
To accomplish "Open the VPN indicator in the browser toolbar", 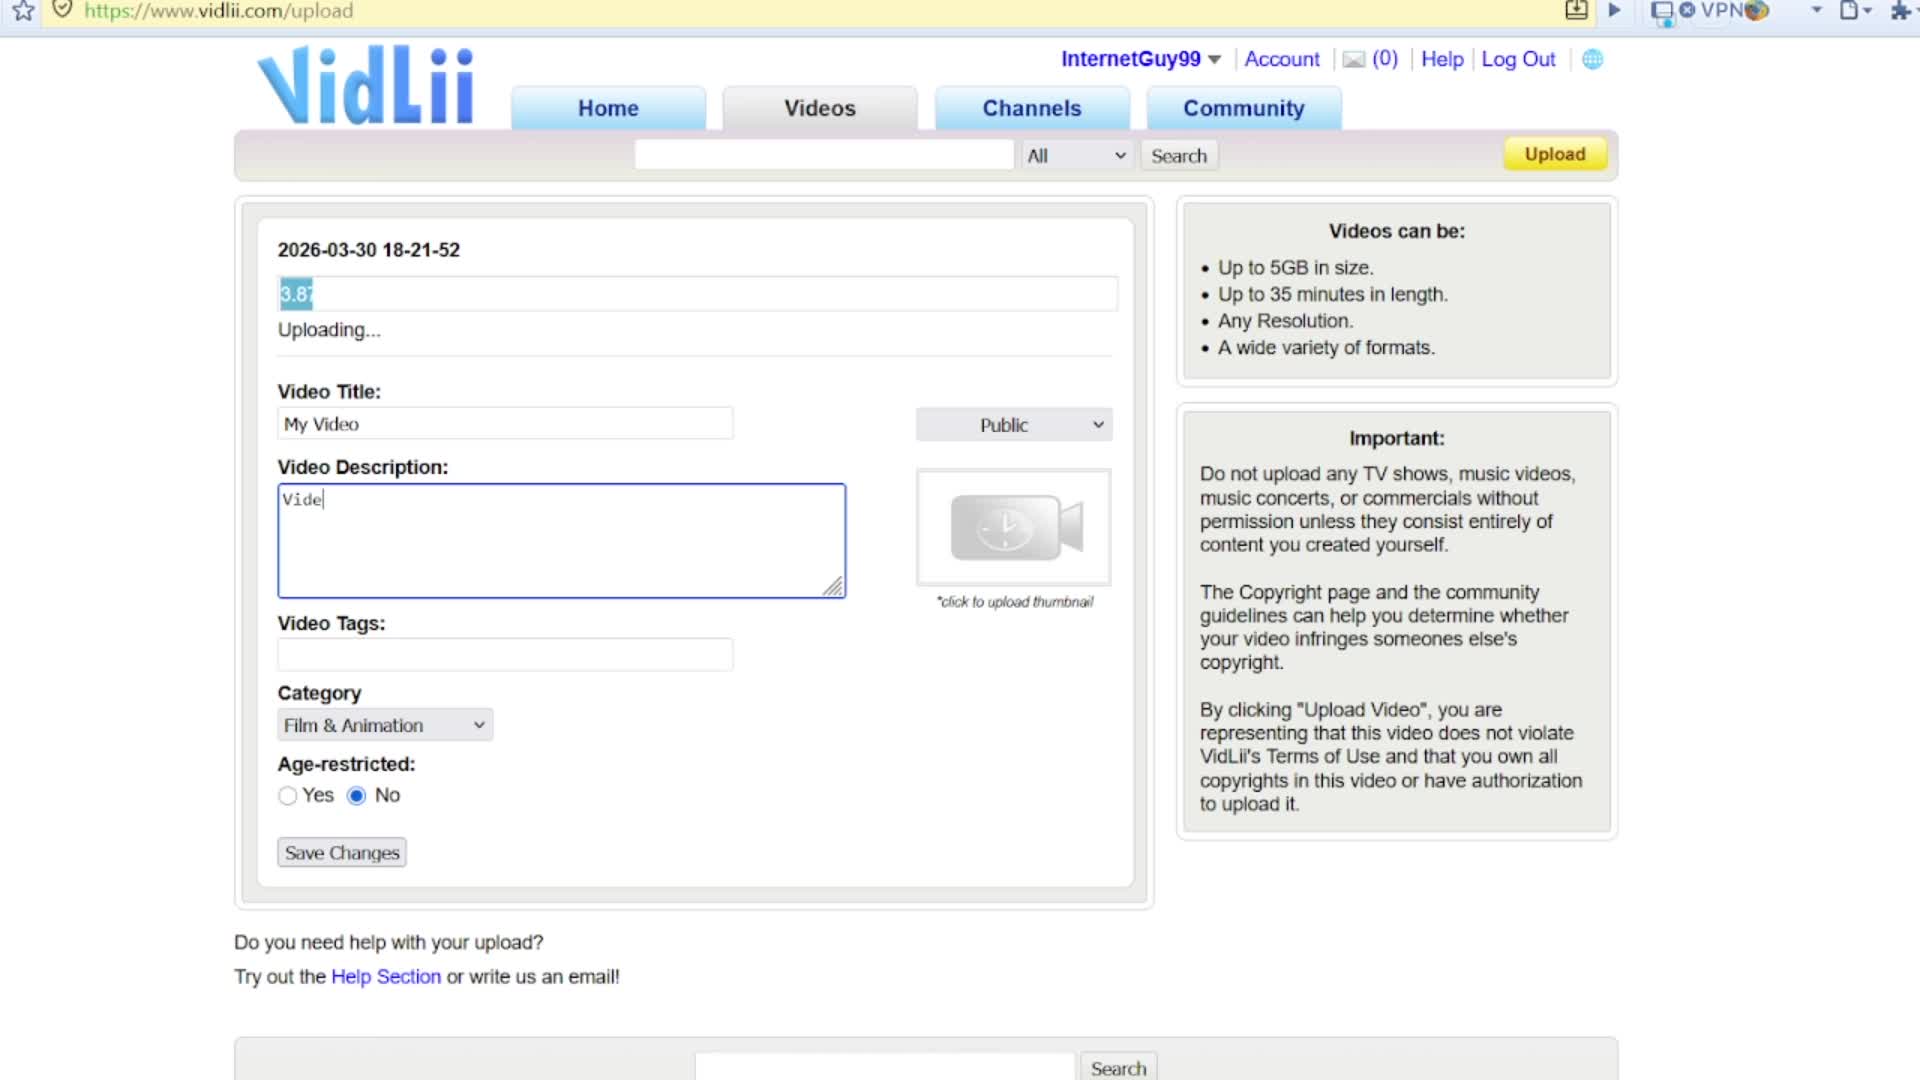I will point(1712,10).
